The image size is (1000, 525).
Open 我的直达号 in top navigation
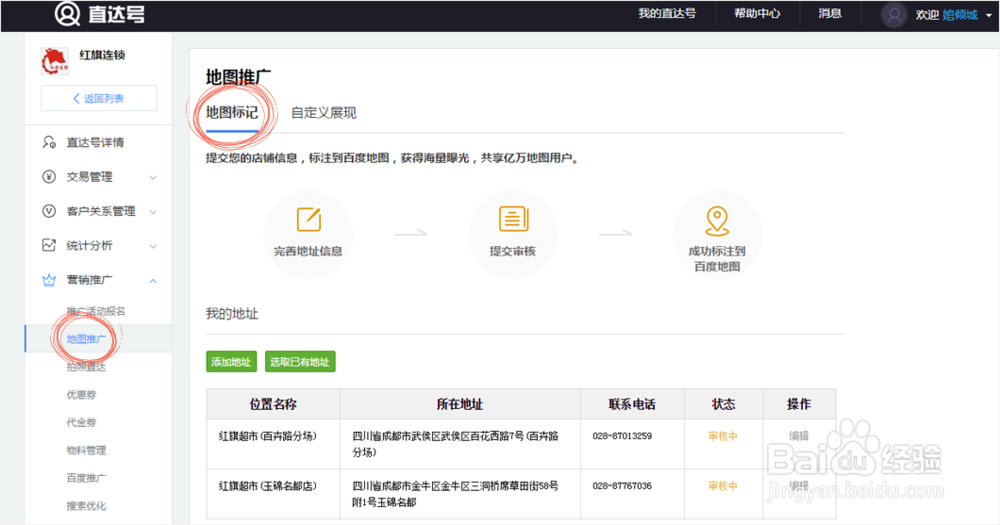(667, 13)
